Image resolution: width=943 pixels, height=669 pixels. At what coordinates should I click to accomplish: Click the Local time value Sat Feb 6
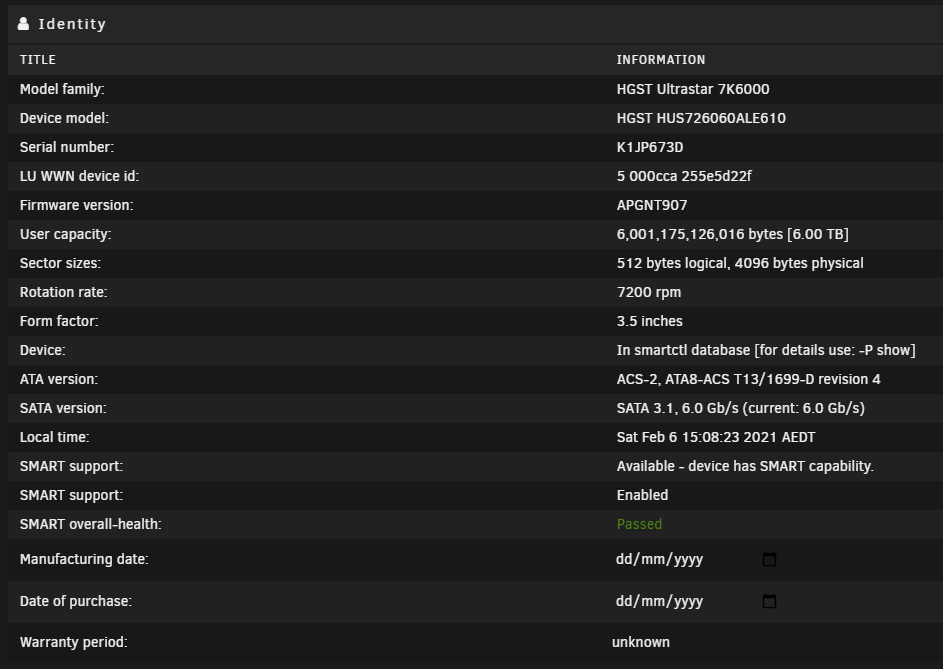coord(716,437)
